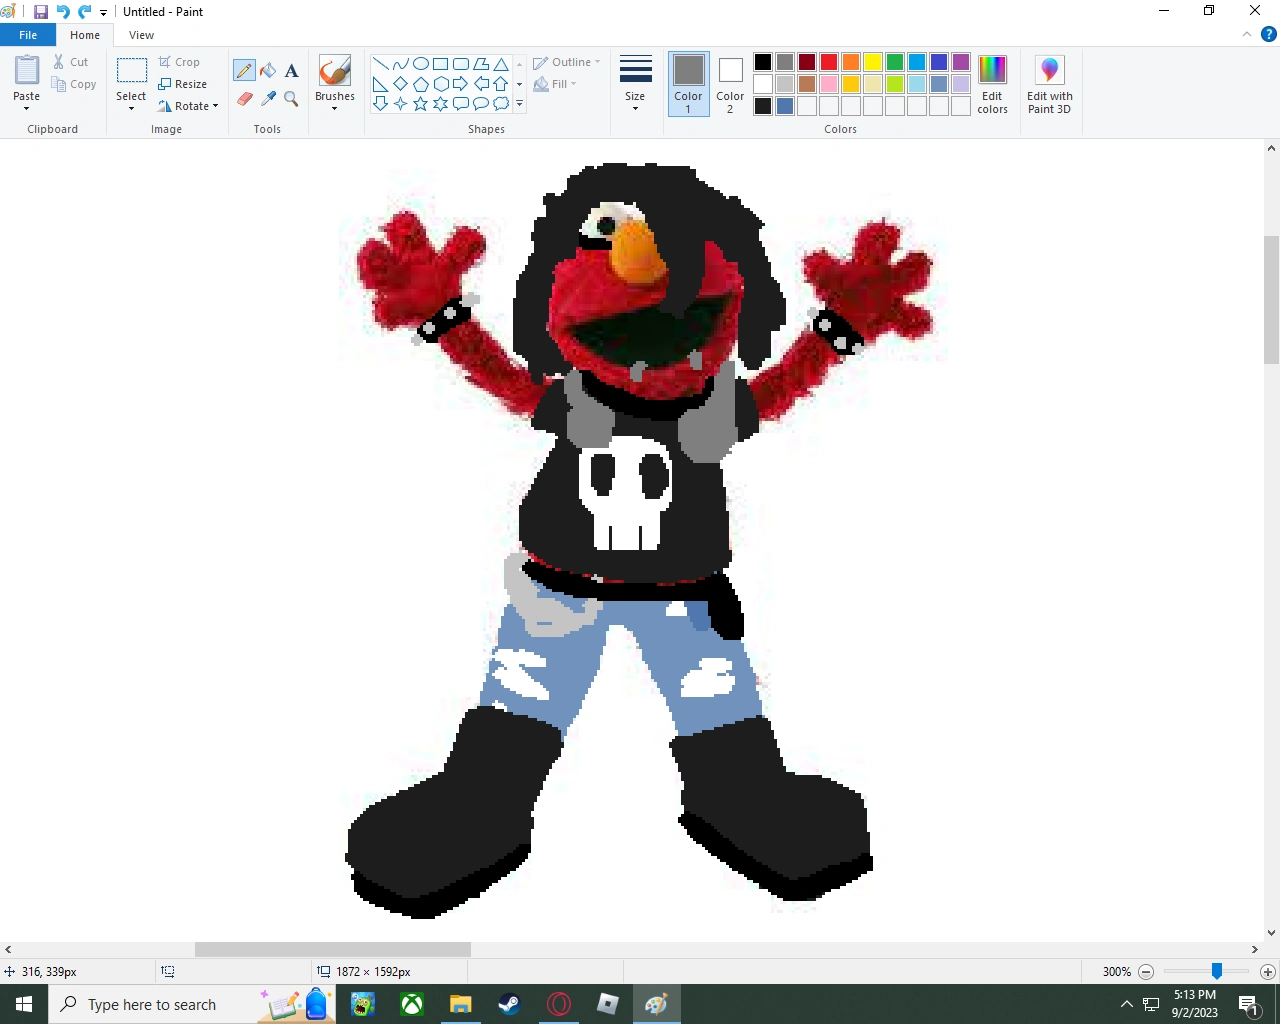Switch to the View tab
This screenshot has width=1280, height=1024.
tap(141, 34)
